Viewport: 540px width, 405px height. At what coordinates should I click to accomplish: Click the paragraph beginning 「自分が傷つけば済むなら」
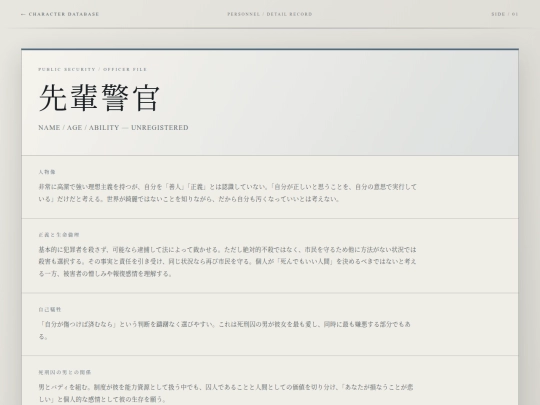pyautogui.click(x=225, y=330)
